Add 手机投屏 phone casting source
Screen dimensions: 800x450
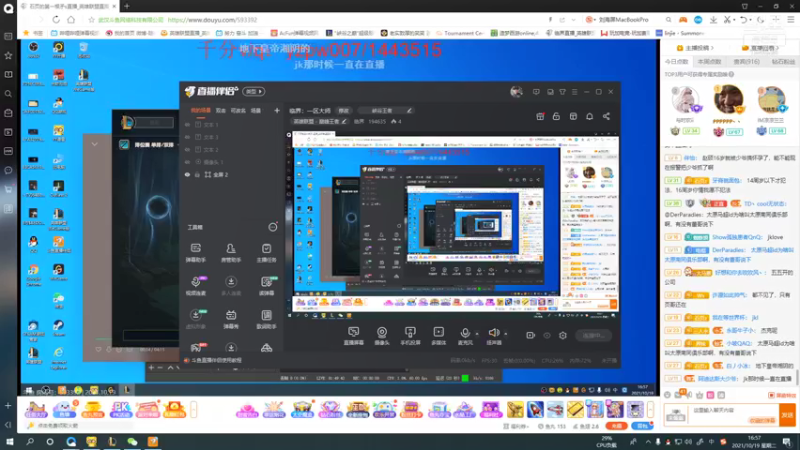tap(410, 336)
